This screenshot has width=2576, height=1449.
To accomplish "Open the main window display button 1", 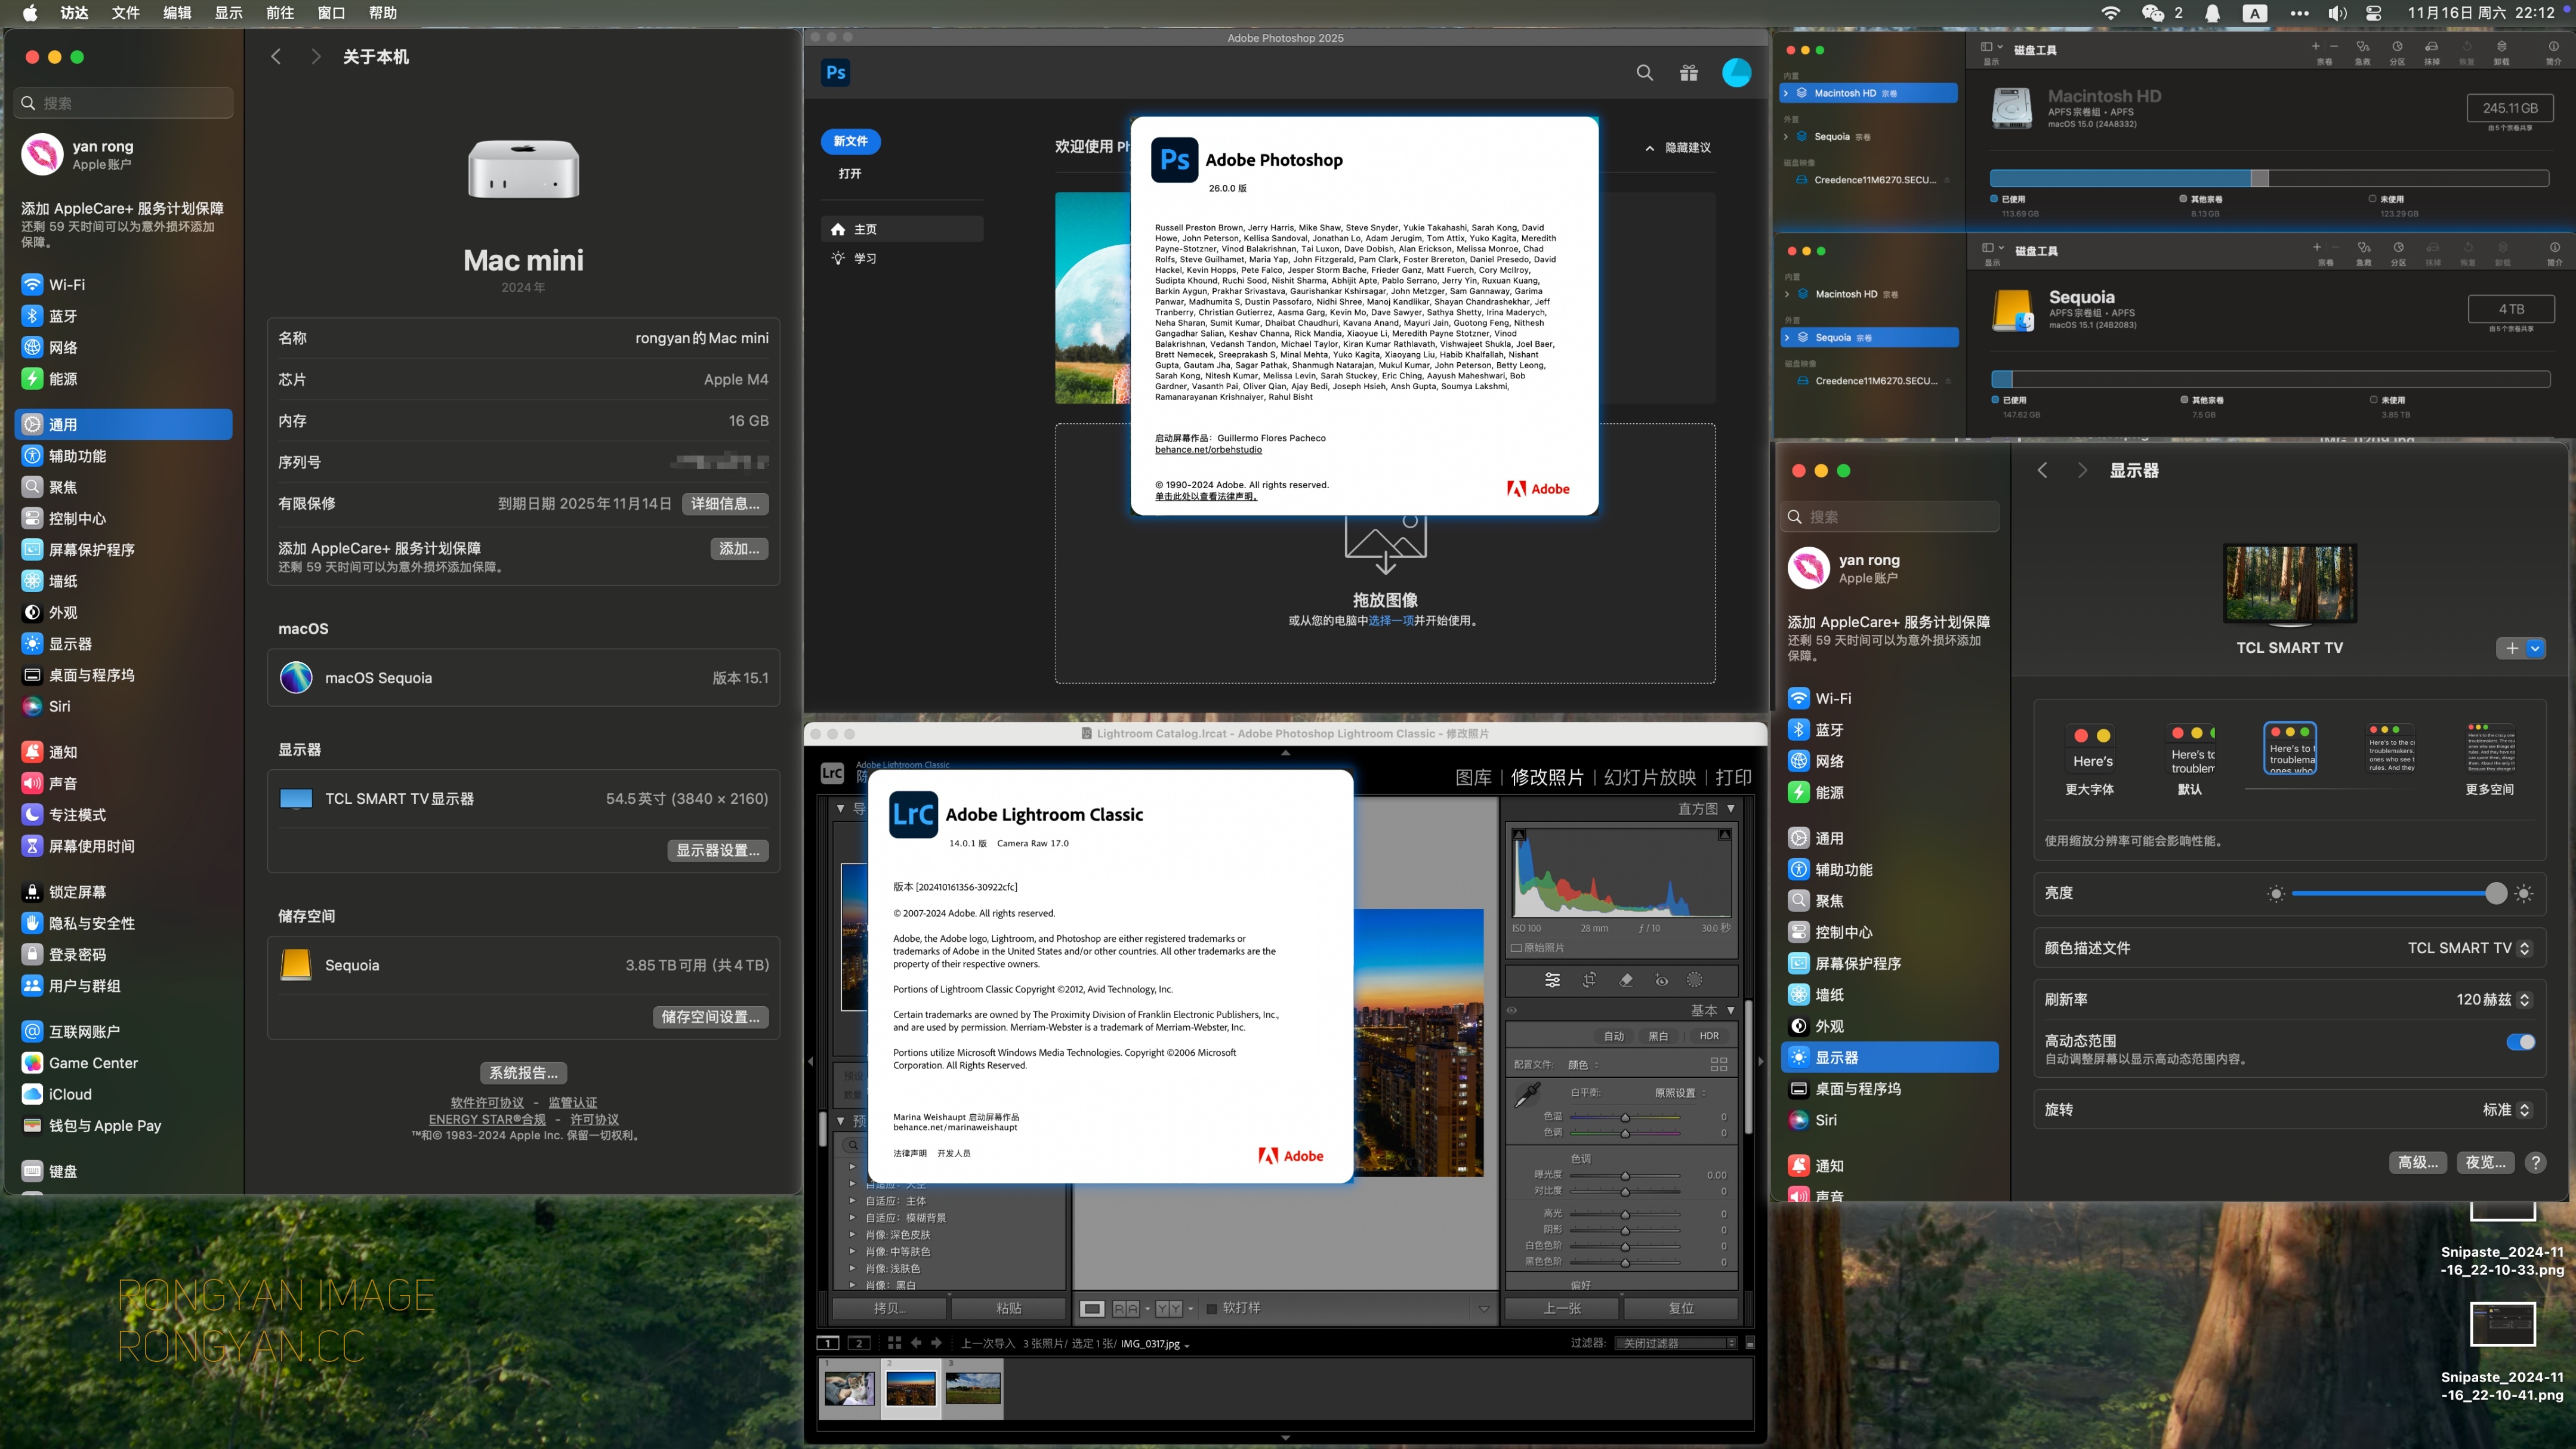I will click(828, 1343).
